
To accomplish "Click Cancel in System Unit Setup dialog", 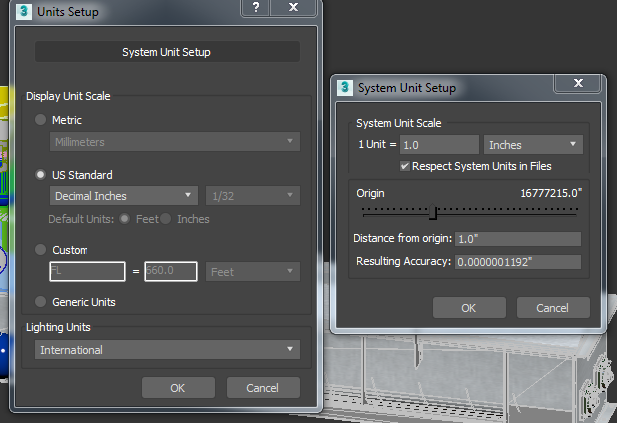I will point(553,308).
